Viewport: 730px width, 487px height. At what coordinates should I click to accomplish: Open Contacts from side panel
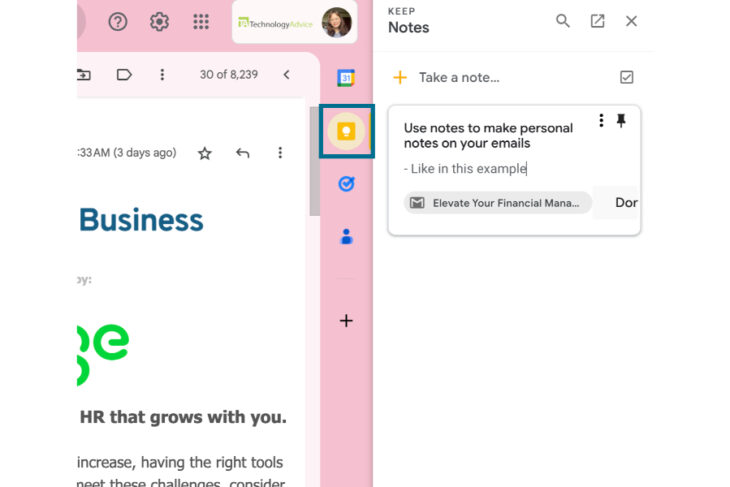[346, 237]
